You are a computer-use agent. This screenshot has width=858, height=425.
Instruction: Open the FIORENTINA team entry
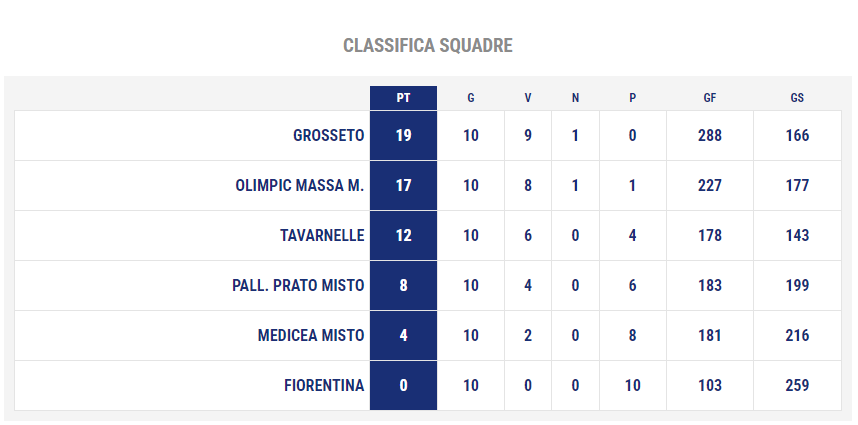324,386
